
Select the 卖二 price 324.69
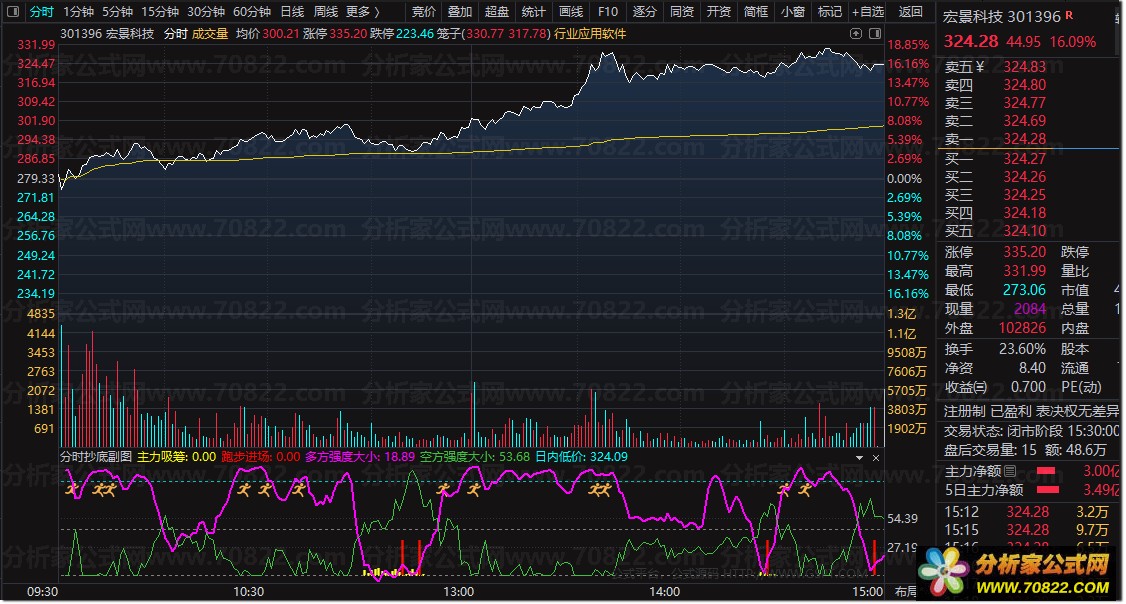pyautogui.click(x=1025, y=121)
